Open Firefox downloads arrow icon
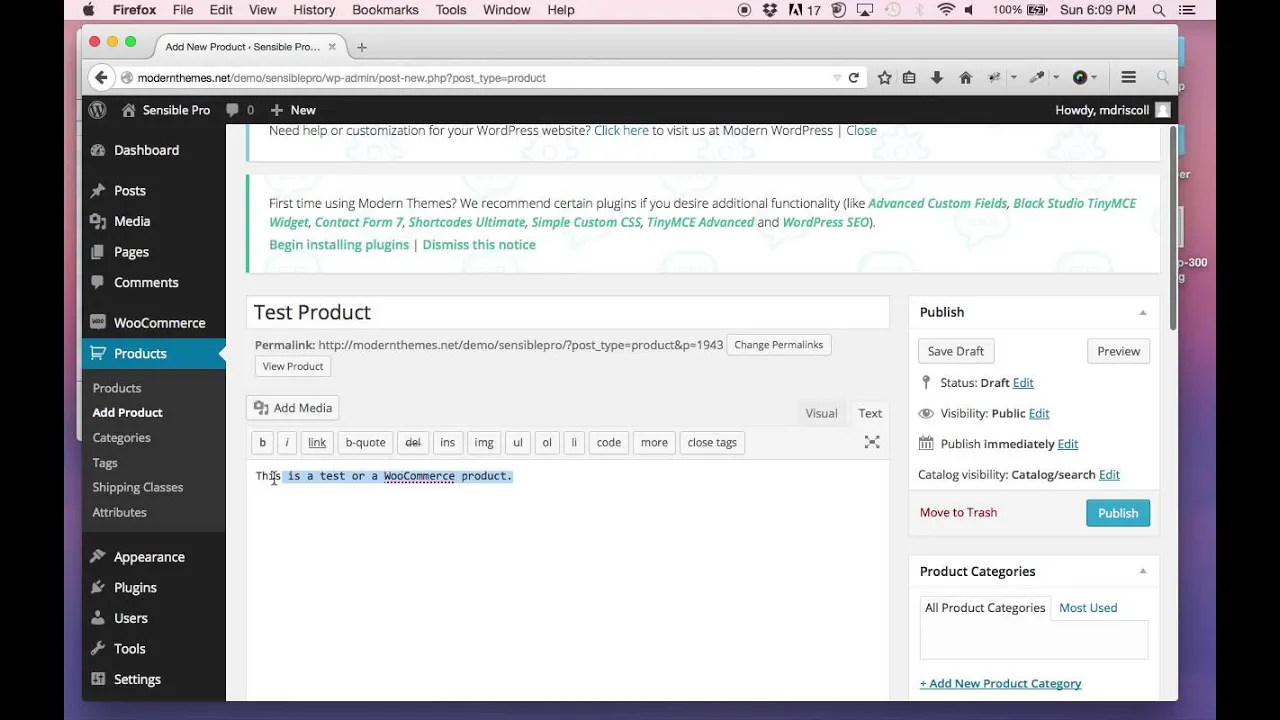The height and width of the screenshot is (720, 1280). pos(937,77)
